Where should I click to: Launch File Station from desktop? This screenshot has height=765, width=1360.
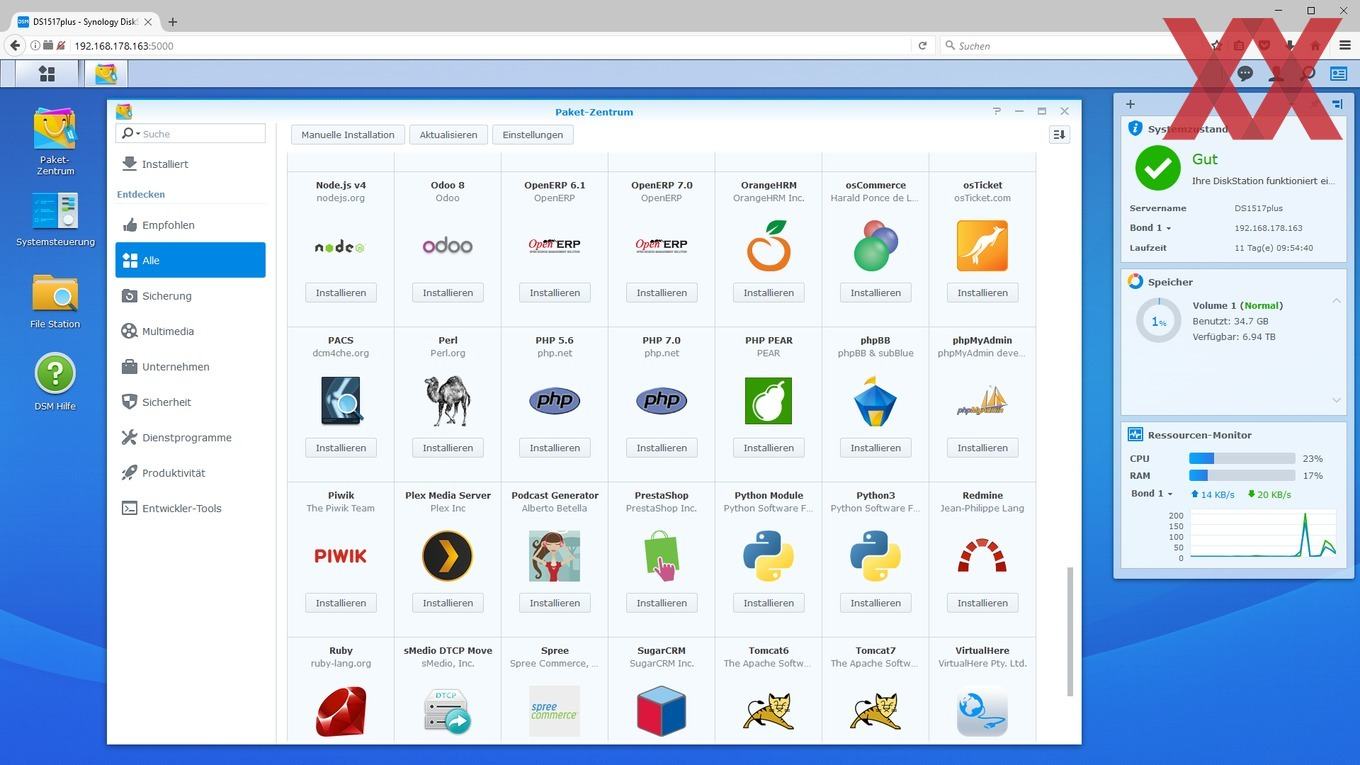click(55, 301)
